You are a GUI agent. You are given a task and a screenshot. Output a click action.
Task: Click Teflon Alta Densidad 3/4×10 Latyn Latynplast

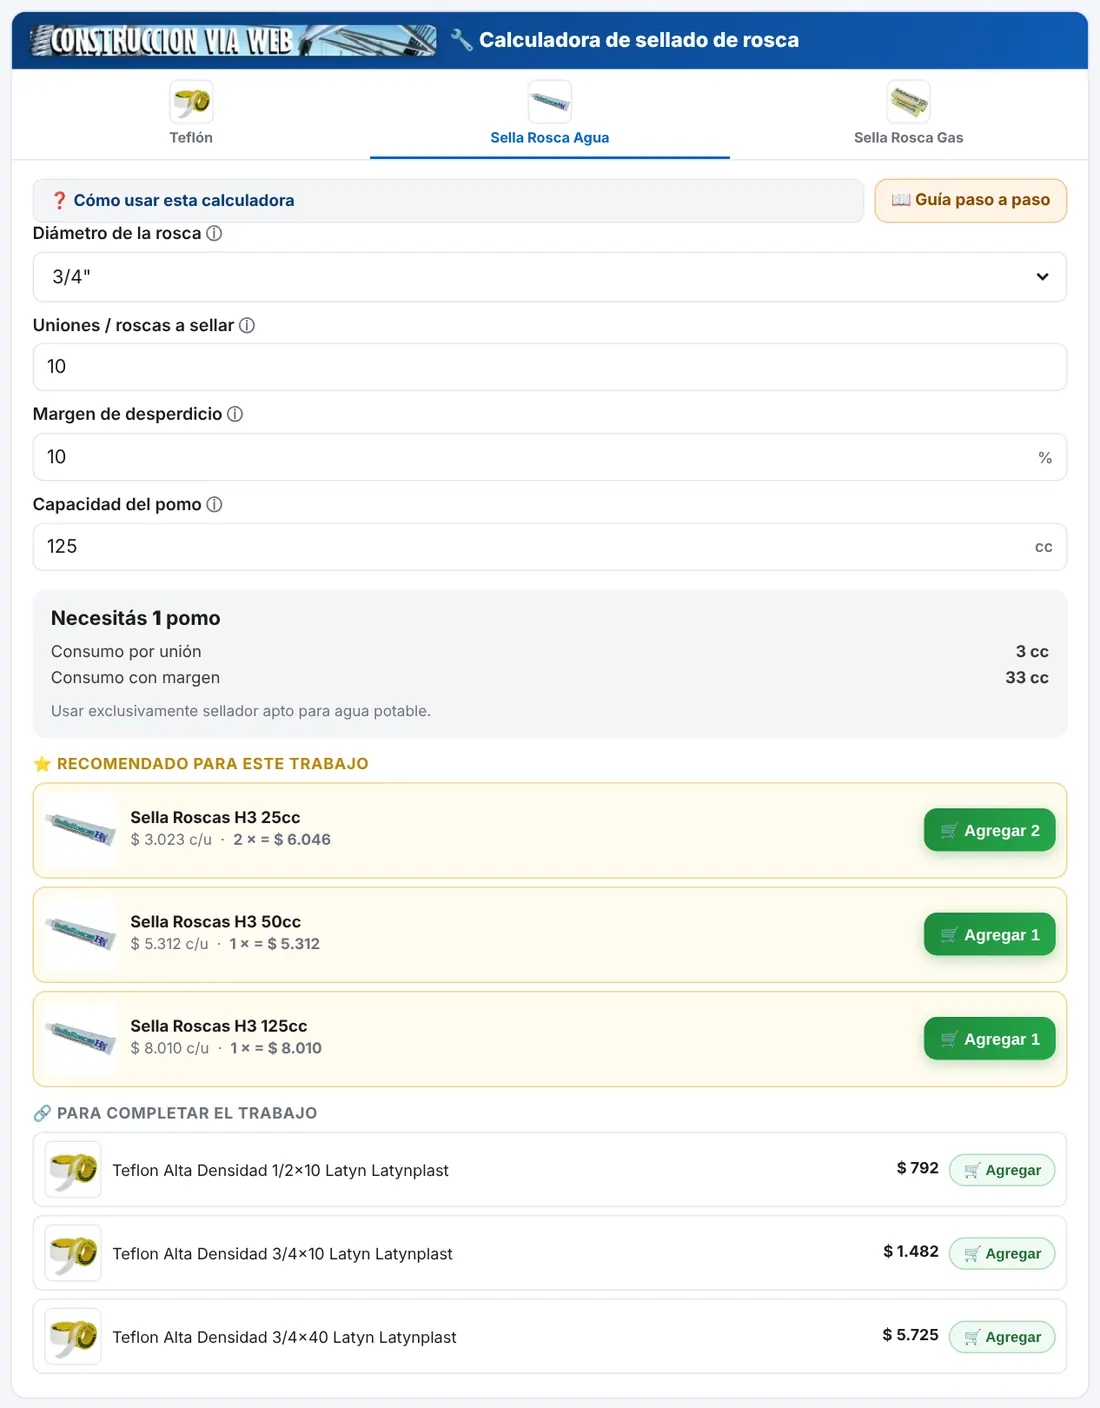pos(282,1254)
